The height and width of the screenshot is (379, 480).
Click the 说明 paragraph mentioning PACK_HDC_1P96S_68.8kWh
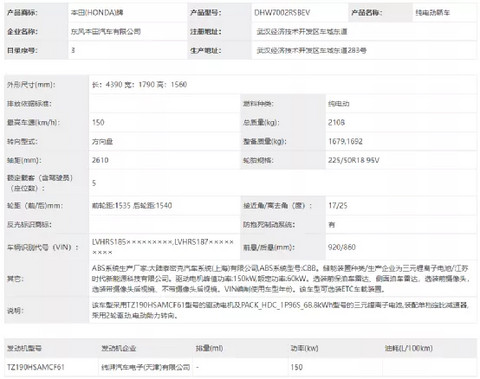(280, 310)
